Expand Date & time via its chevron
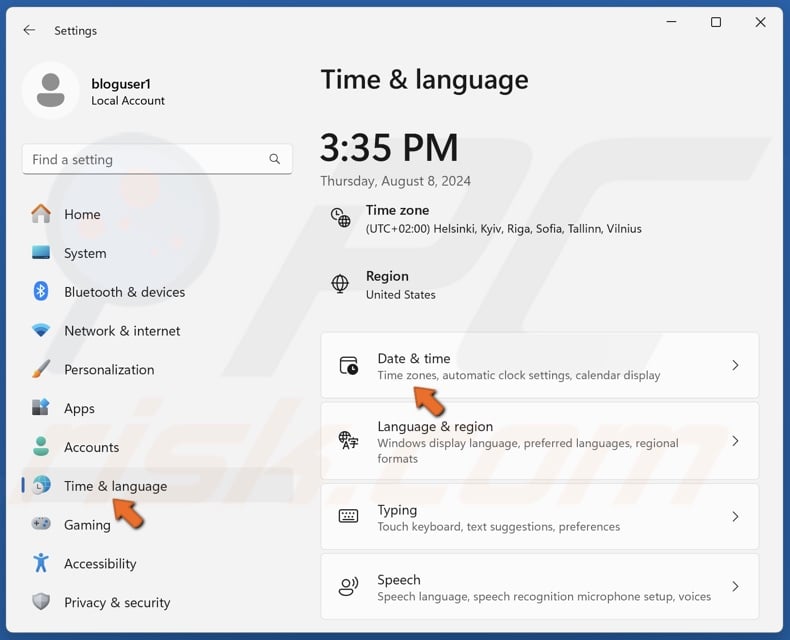Image resolution: width=790 pixels, height=640 pixels. tap(735, 365)
